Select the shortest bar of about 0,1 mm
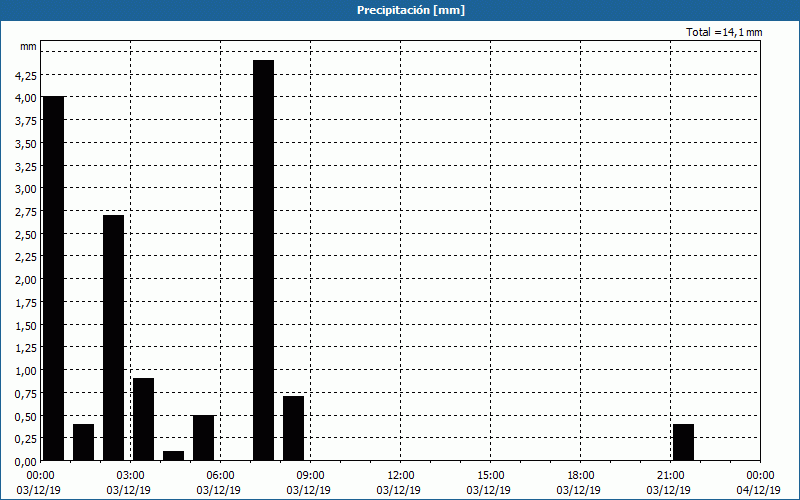The image size is (800, 500). (x=173, y=456)
